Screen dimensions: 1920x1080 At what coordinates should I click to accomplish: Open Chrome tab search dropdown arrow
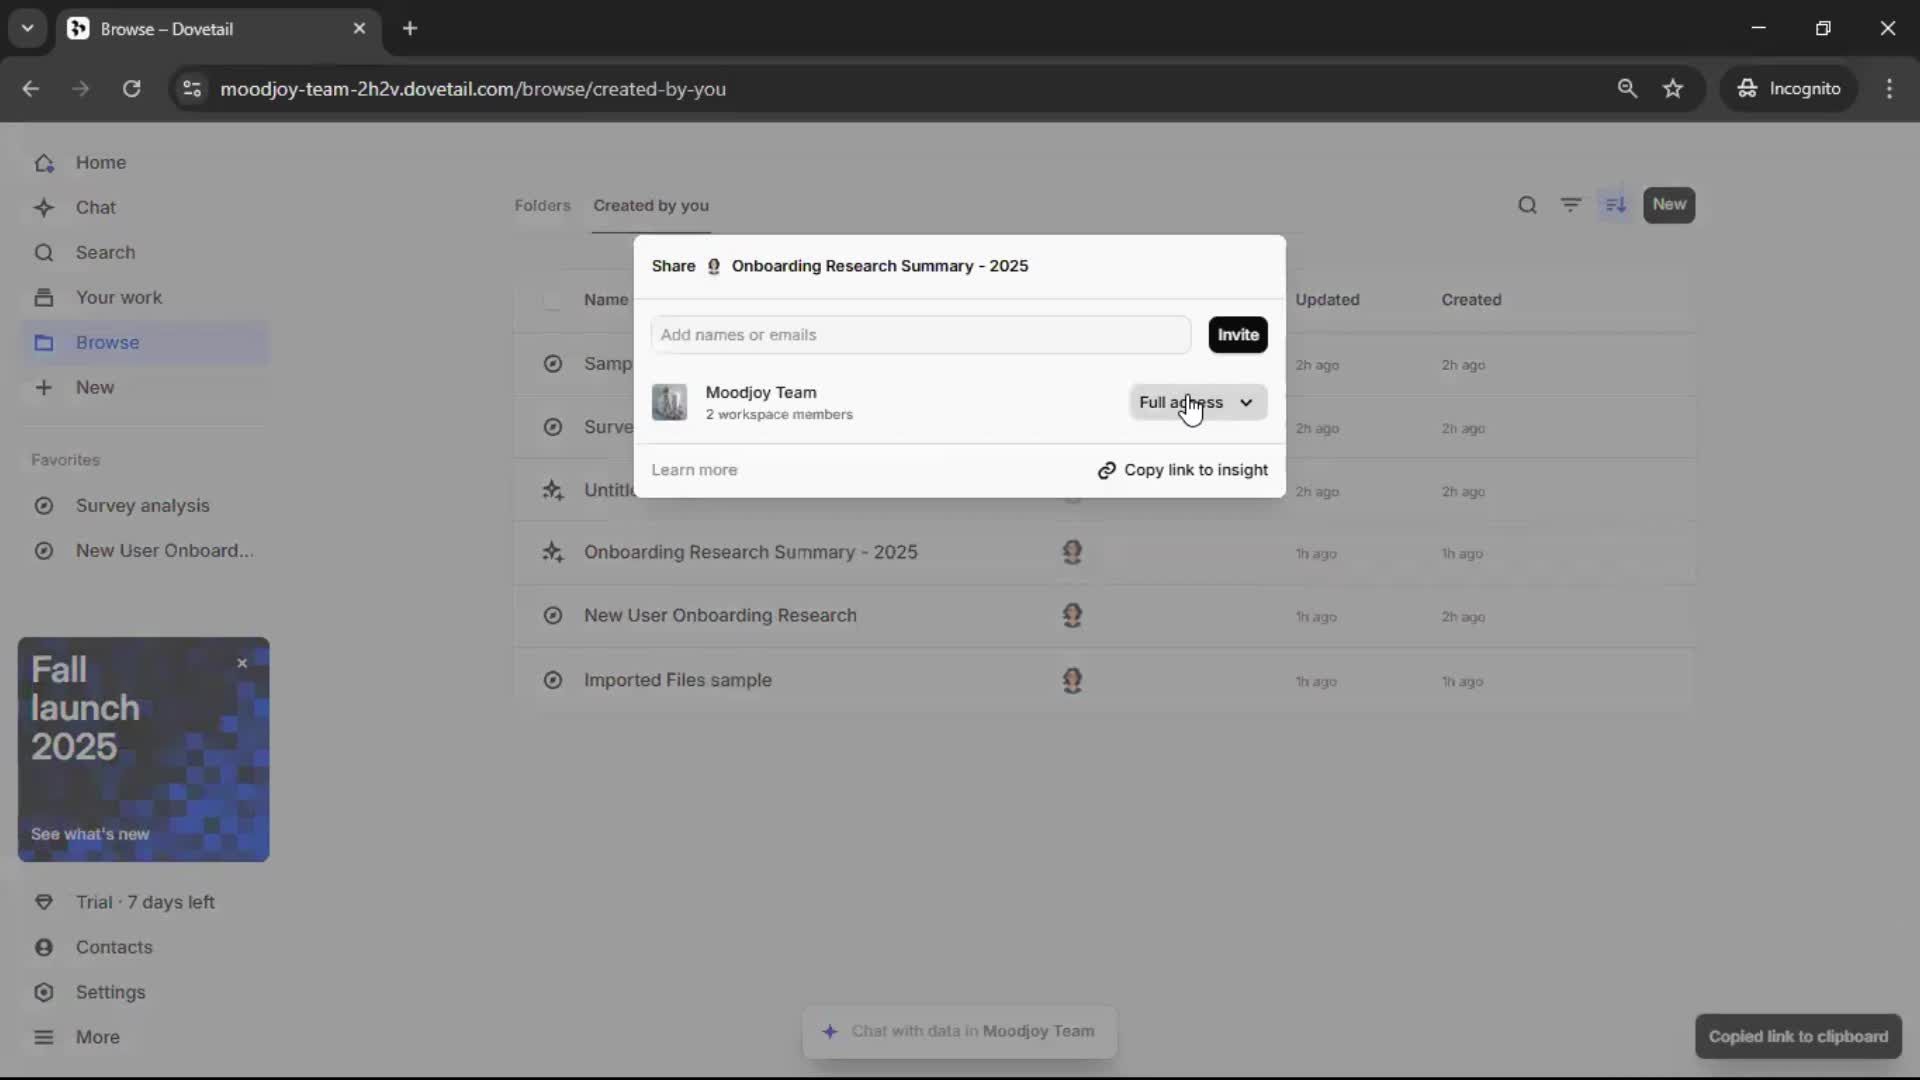click(27, 28)
